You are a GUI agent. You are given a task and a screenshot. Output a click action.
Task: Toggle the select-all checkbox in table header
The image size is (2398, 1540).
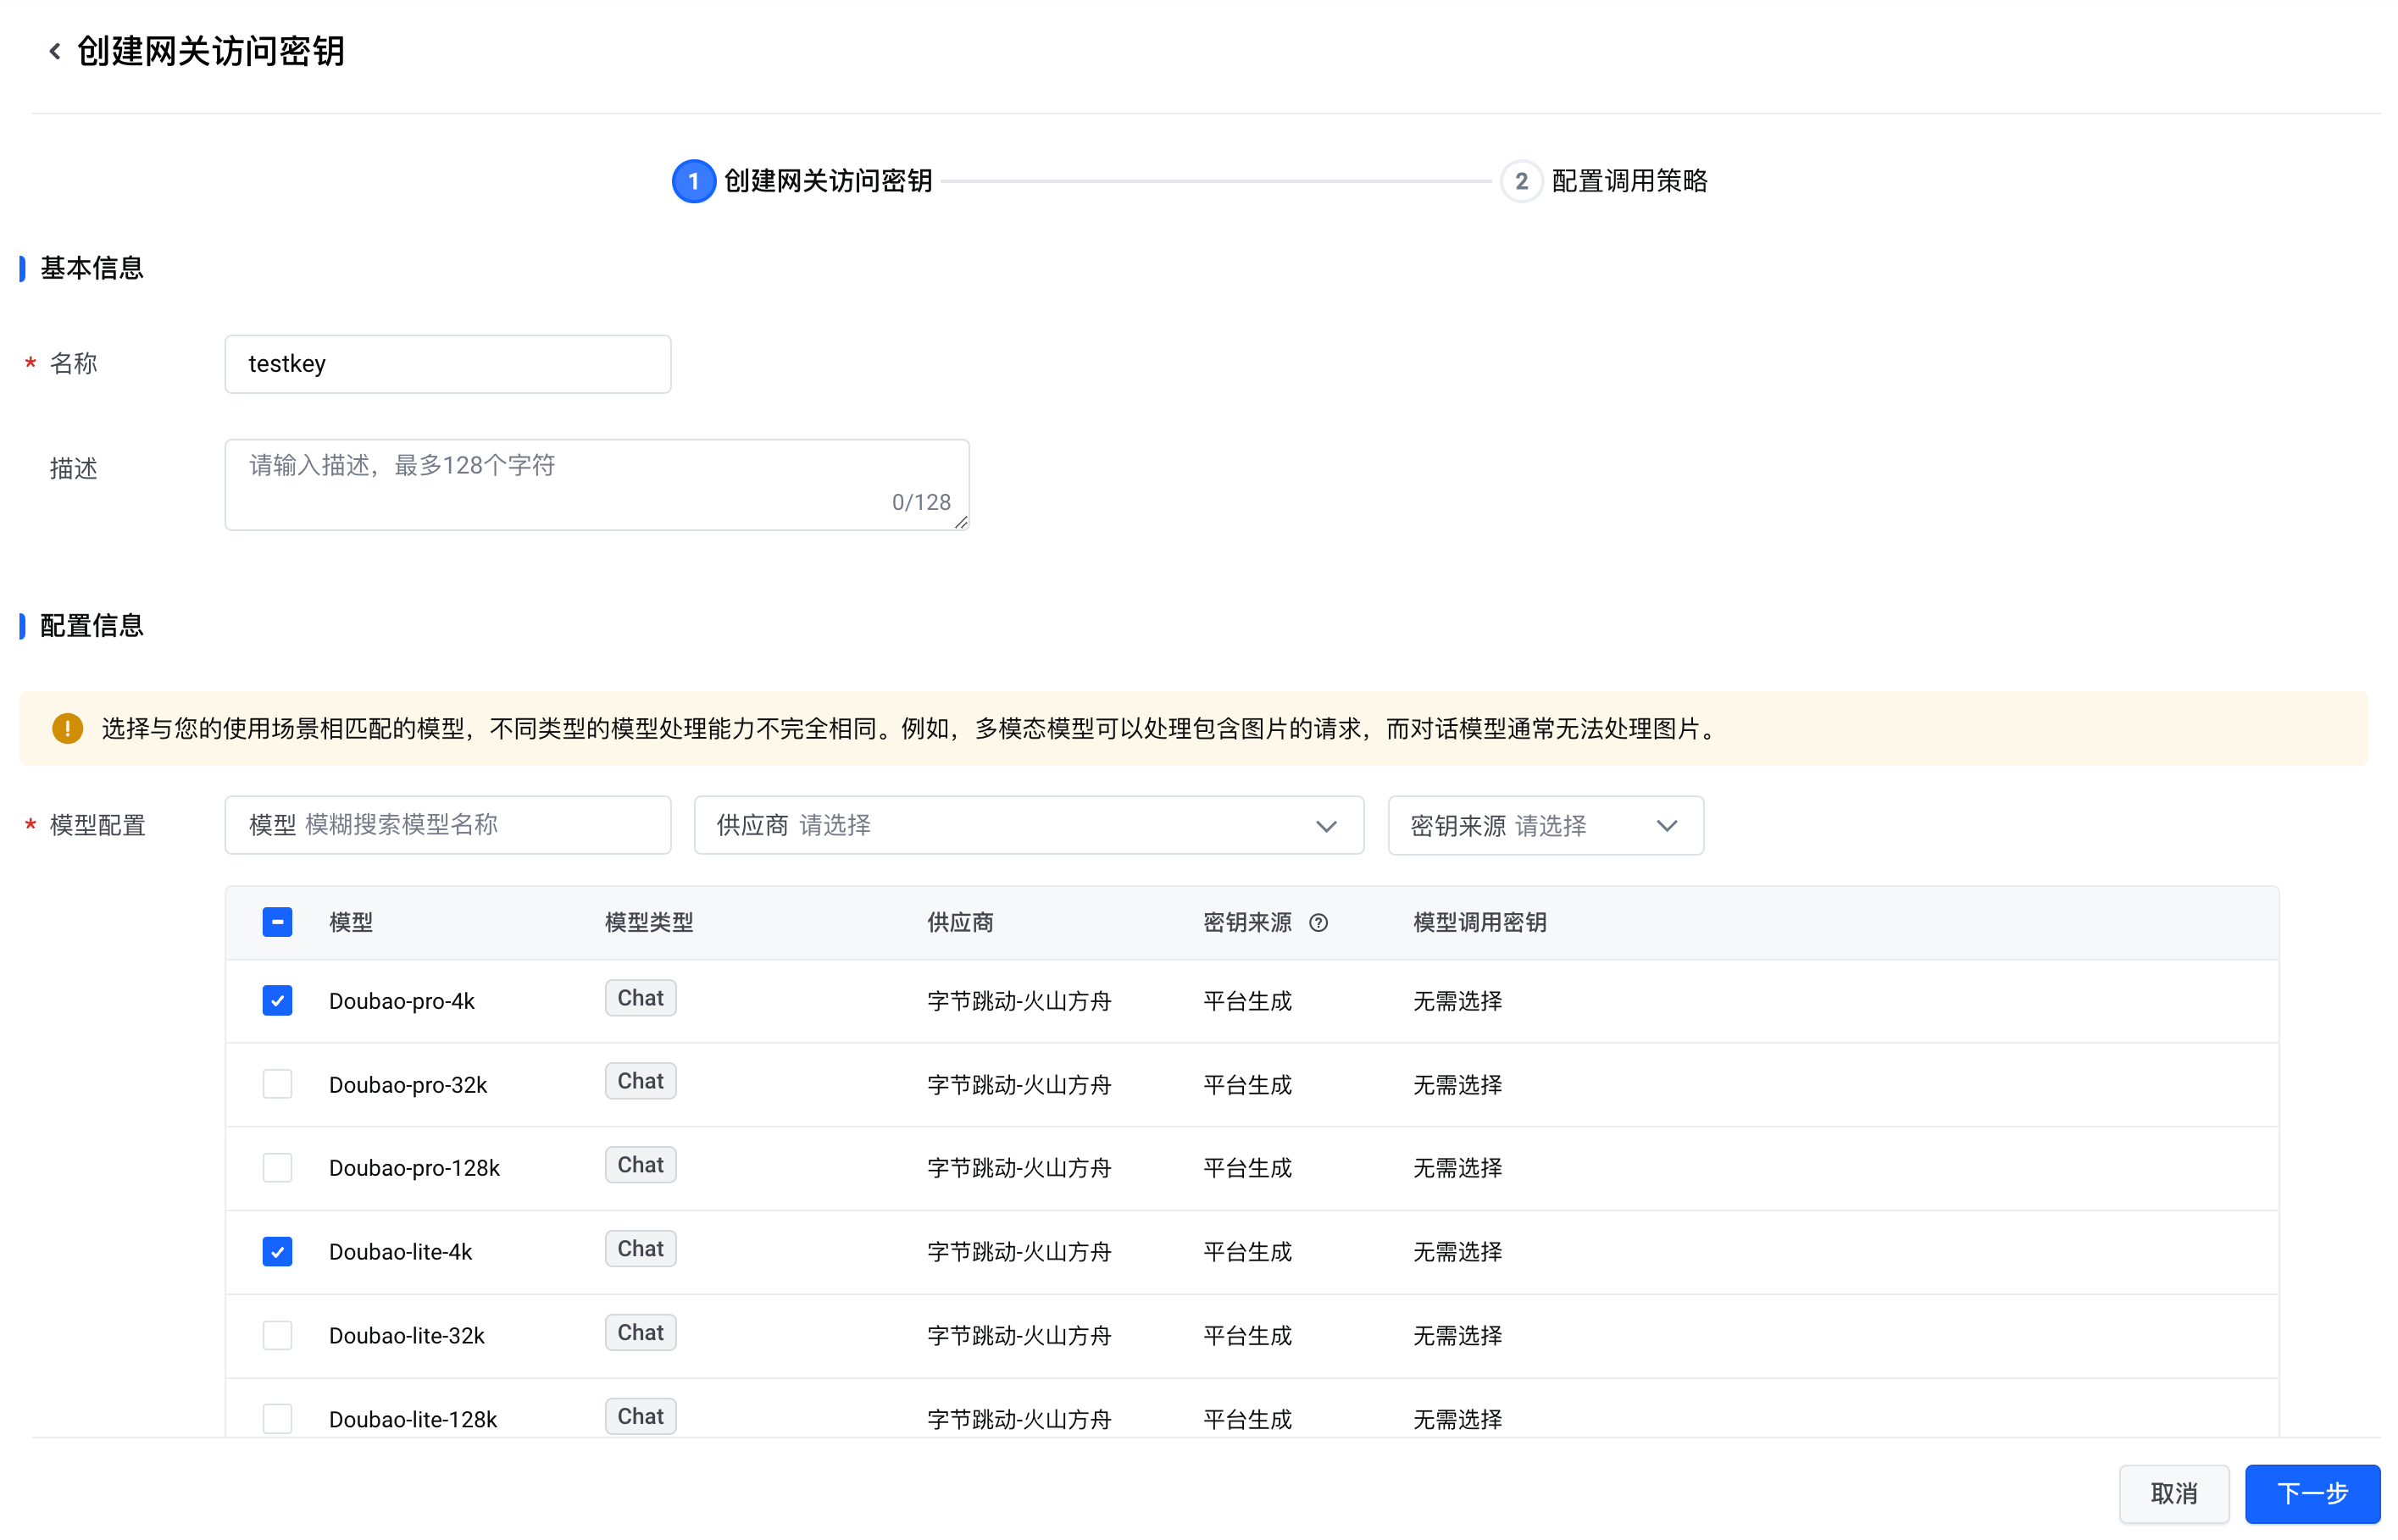point(277,921)
